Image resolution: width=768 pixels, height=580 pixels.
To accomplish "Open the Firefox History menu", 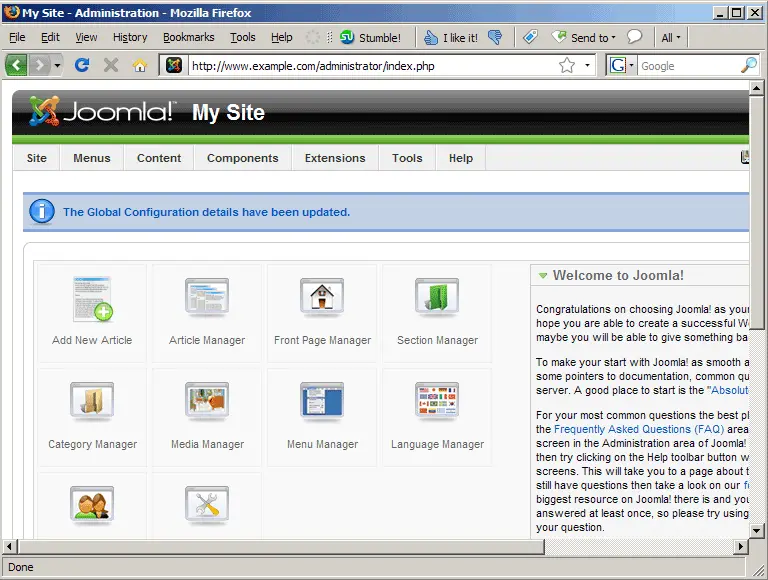I will click(130, 37).
